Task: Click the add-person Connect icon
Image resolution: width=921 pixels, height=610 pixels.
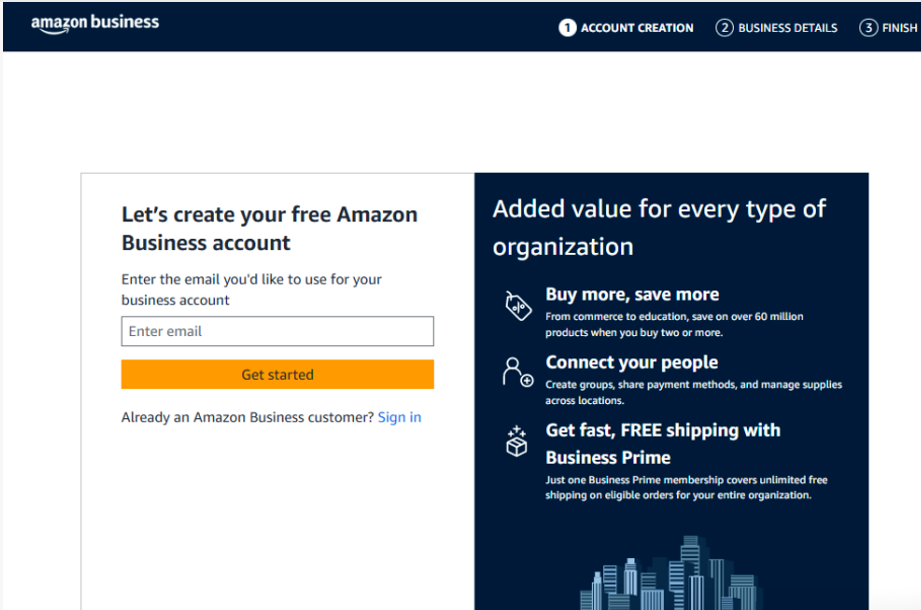Action: (517, 372)
